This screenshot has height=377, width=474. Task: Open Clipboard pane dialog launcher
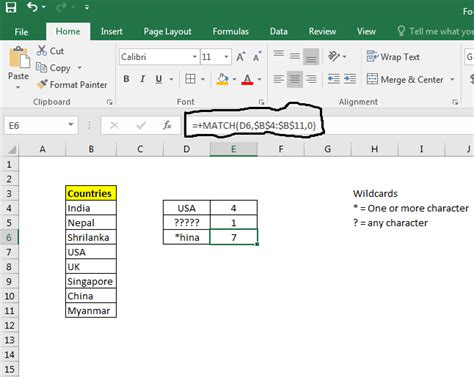click(109, 102)
